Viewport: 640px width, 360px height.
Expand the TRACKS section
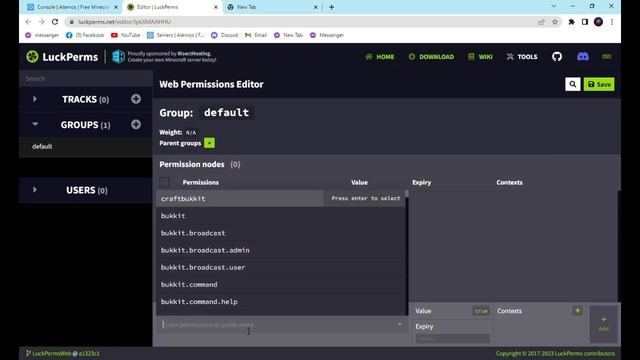coord(35,99)
